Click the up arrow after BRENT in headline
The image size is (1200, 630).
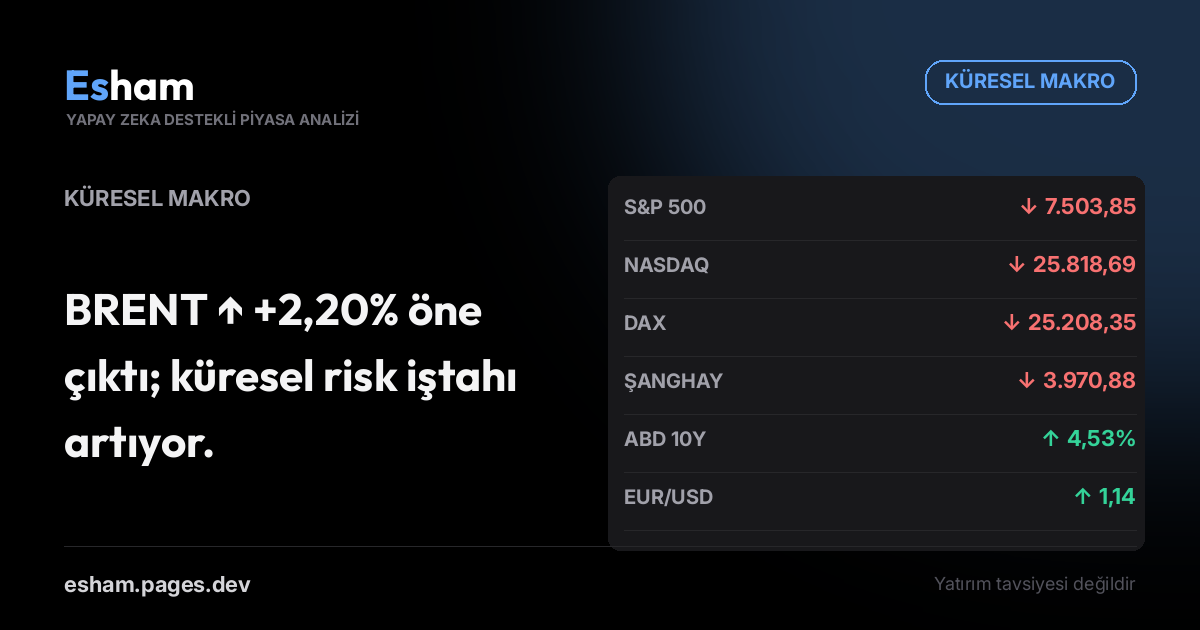tap(229, 313)
